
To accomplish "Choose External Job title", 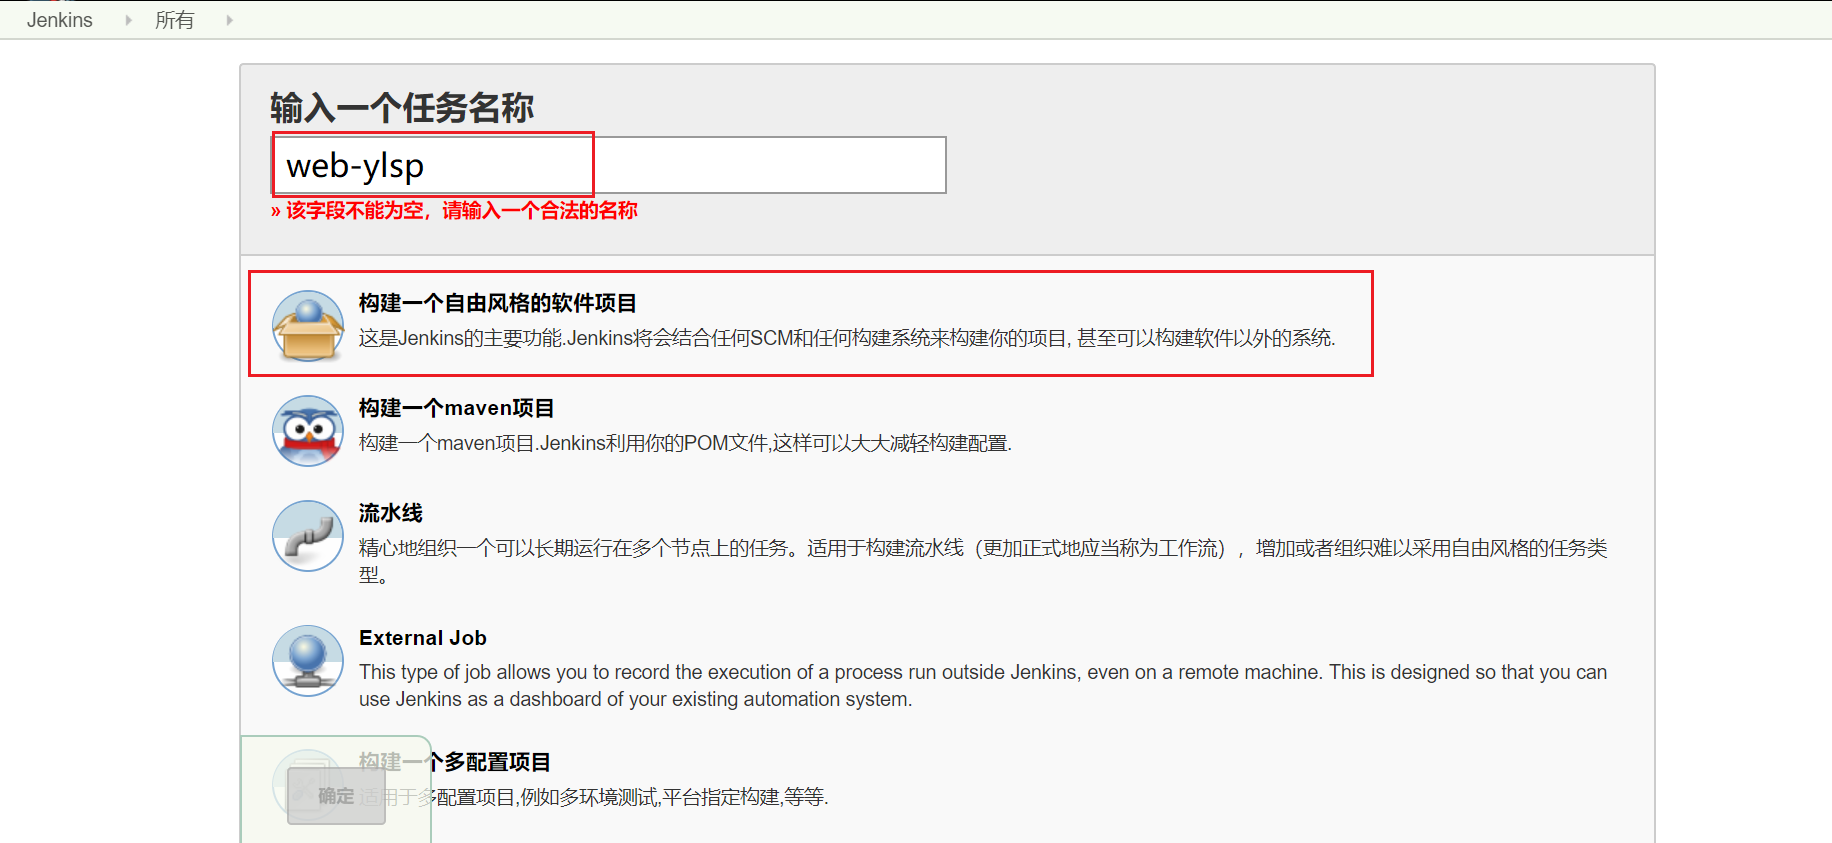I will pyautogui.click(x=423, y=638).
